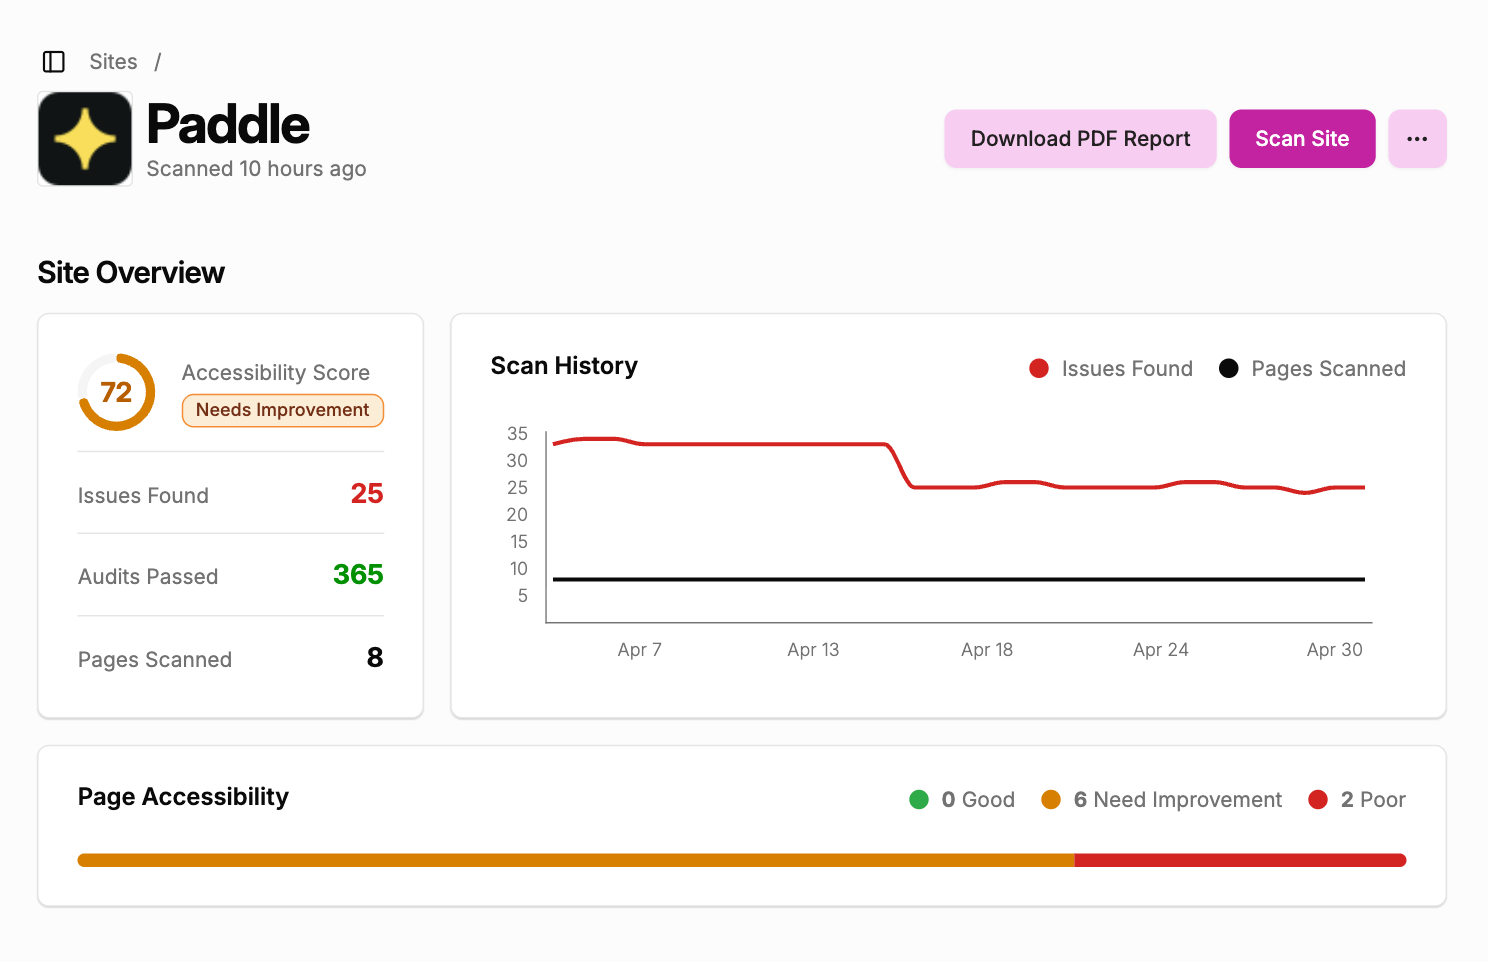Click the Apr 13 axis label

813,650
